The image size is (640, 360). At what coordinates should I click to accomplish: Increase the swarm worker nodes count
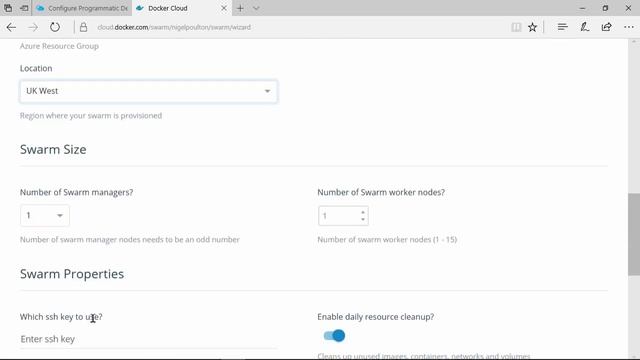tap(362, 212)
